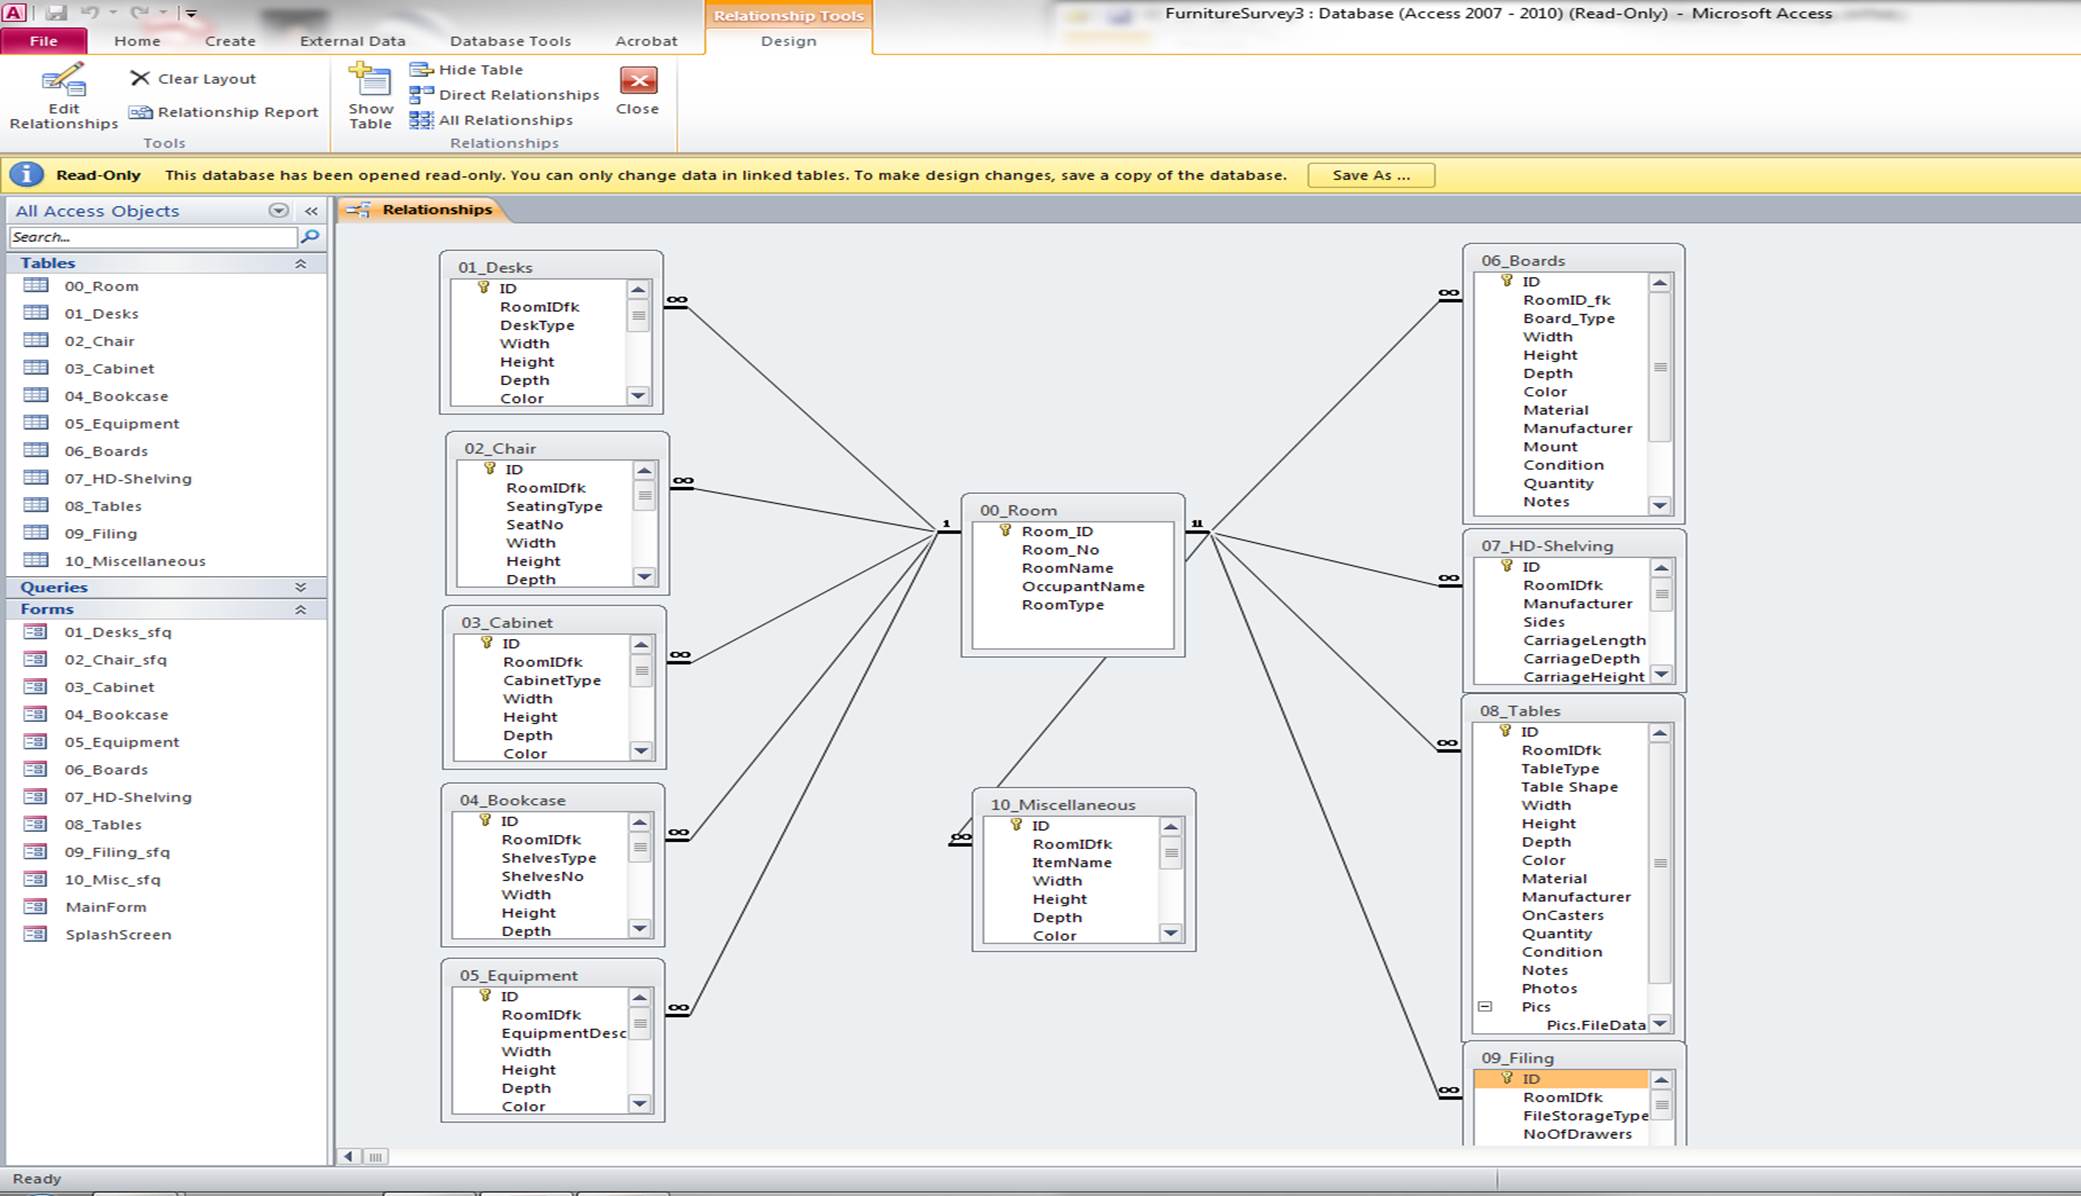Screen dimensions: 2081x1196
Task: Click the horizontal scrollbar thumb at bottom
Action: click(x=376, y=1157)
